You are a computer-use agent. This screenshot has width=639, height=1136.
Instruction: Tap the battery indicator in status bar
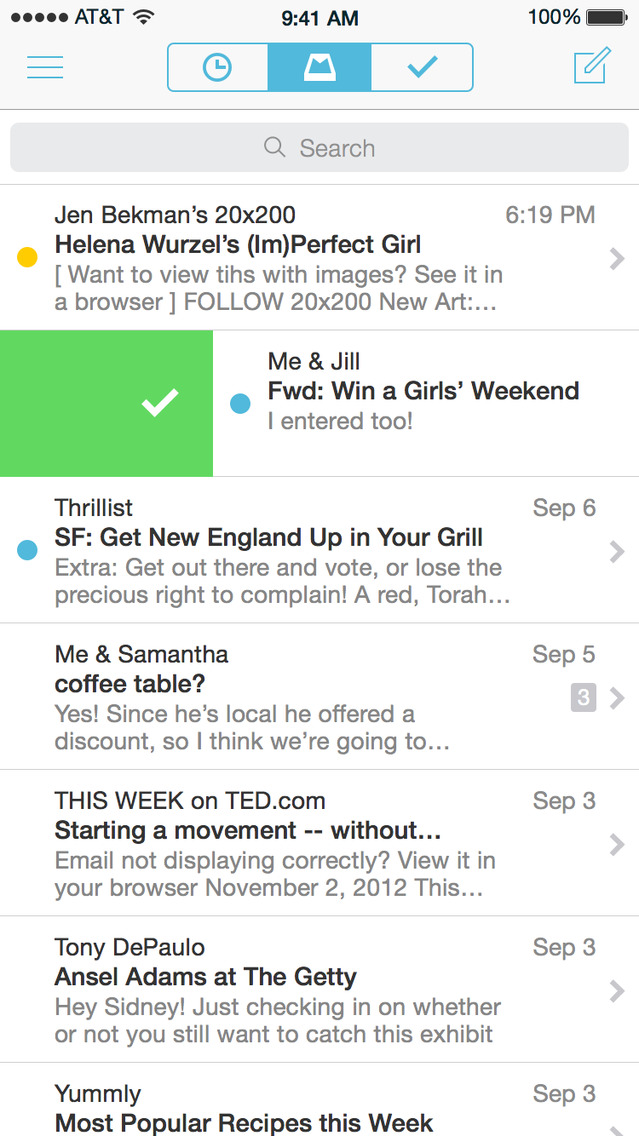(607, 17)
